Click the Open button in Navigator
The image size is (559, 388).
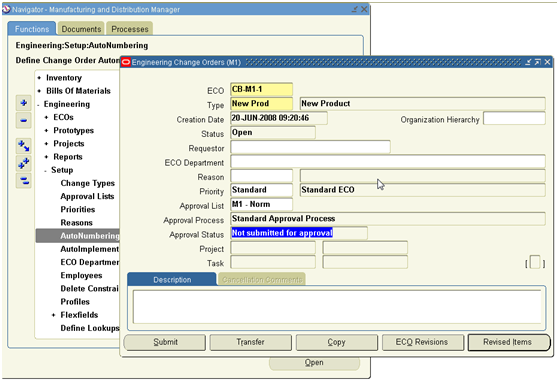click(314, 363)
